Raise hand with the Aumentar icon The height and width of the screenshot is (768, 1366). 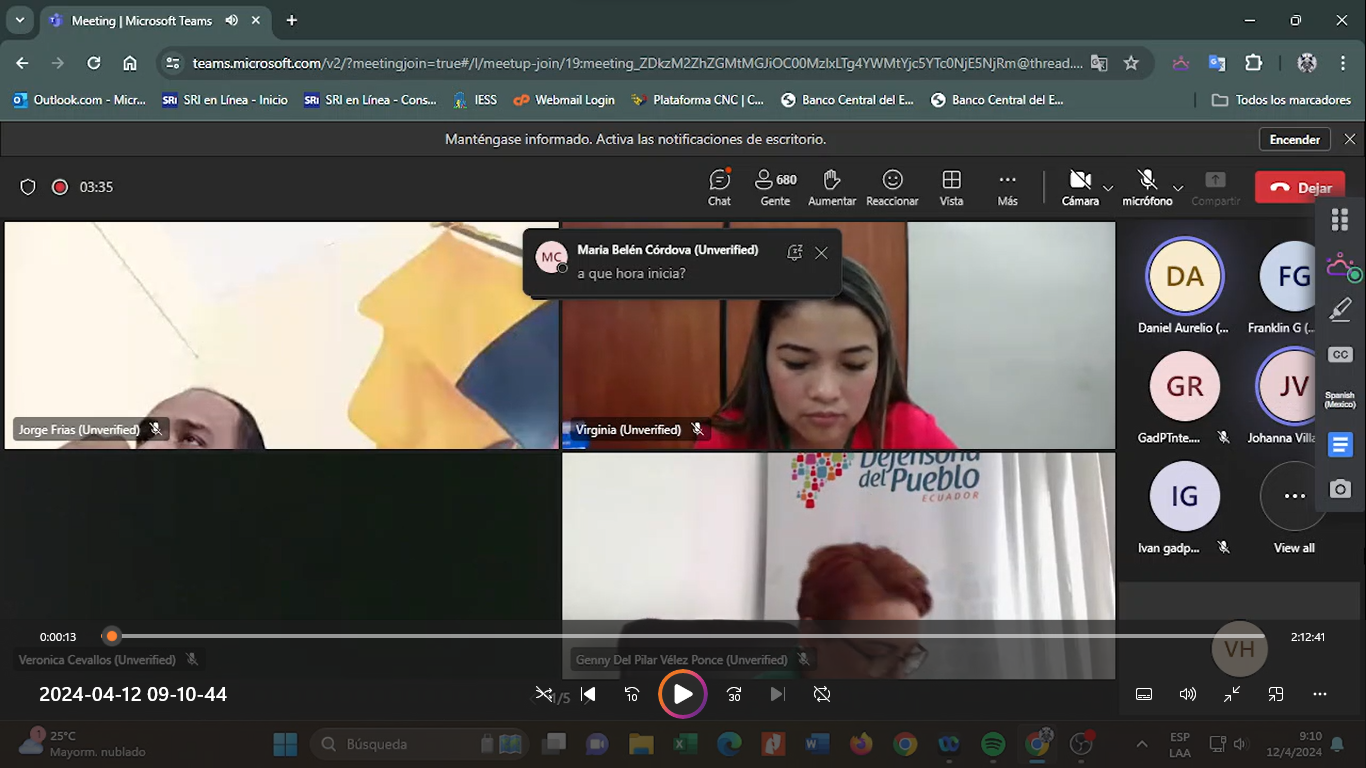click(831, 187)
